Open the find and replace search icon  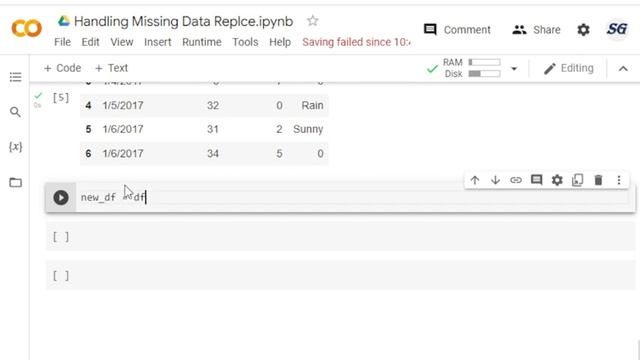click(15, 112)
